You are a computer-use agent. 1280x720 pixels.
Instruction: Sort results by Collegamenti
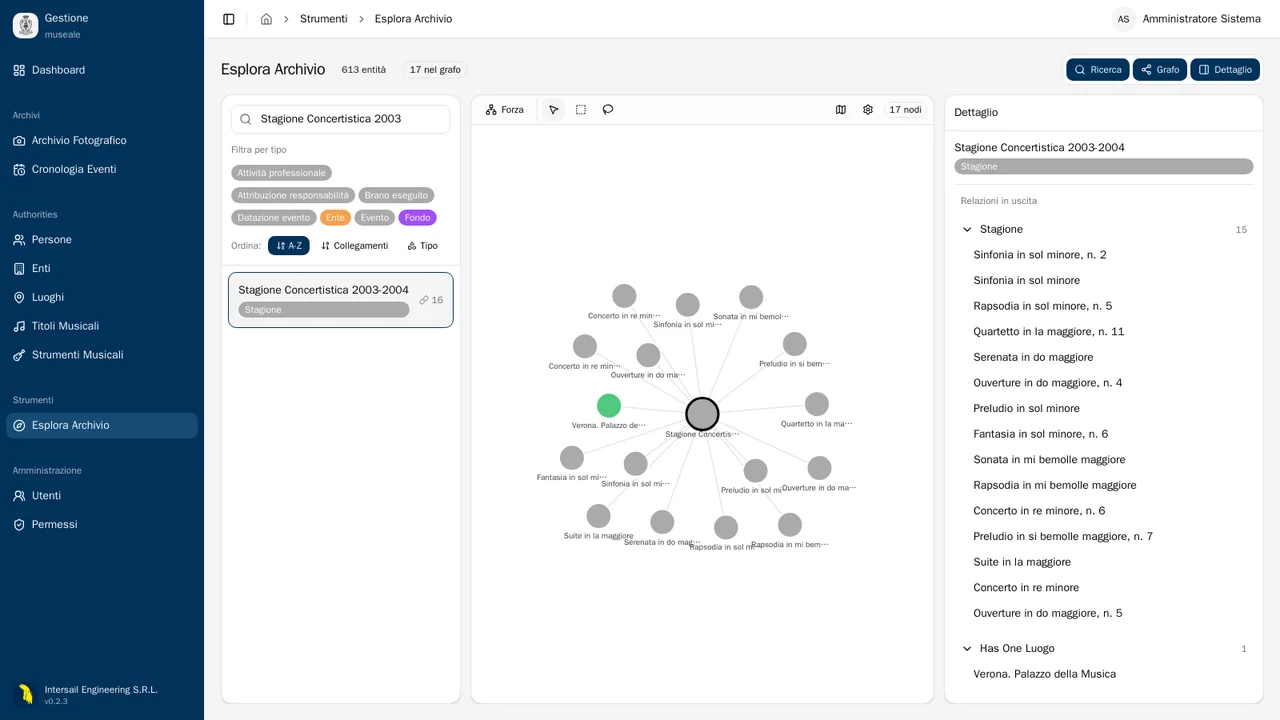click(355, 246)
